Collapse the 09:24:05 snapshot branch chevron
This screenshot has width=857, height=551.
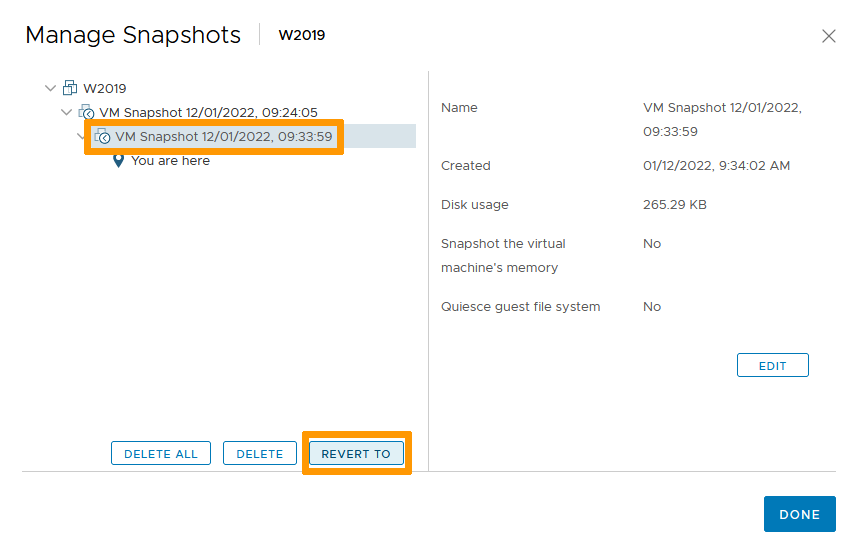pos(67,112)
